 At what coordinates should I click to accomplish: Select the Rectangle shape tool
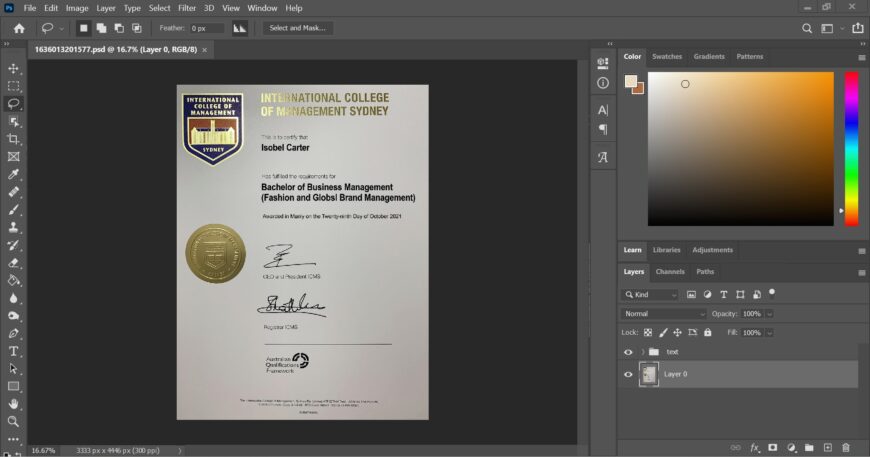13,387
